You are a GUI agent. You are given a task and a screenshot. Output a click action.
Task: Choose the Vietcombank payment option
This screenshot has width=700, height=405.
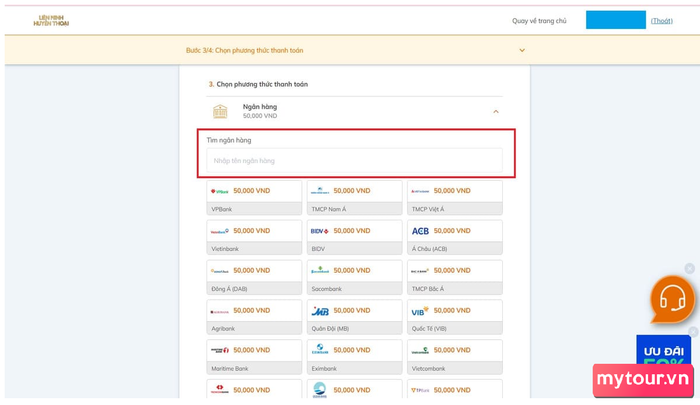454,357
